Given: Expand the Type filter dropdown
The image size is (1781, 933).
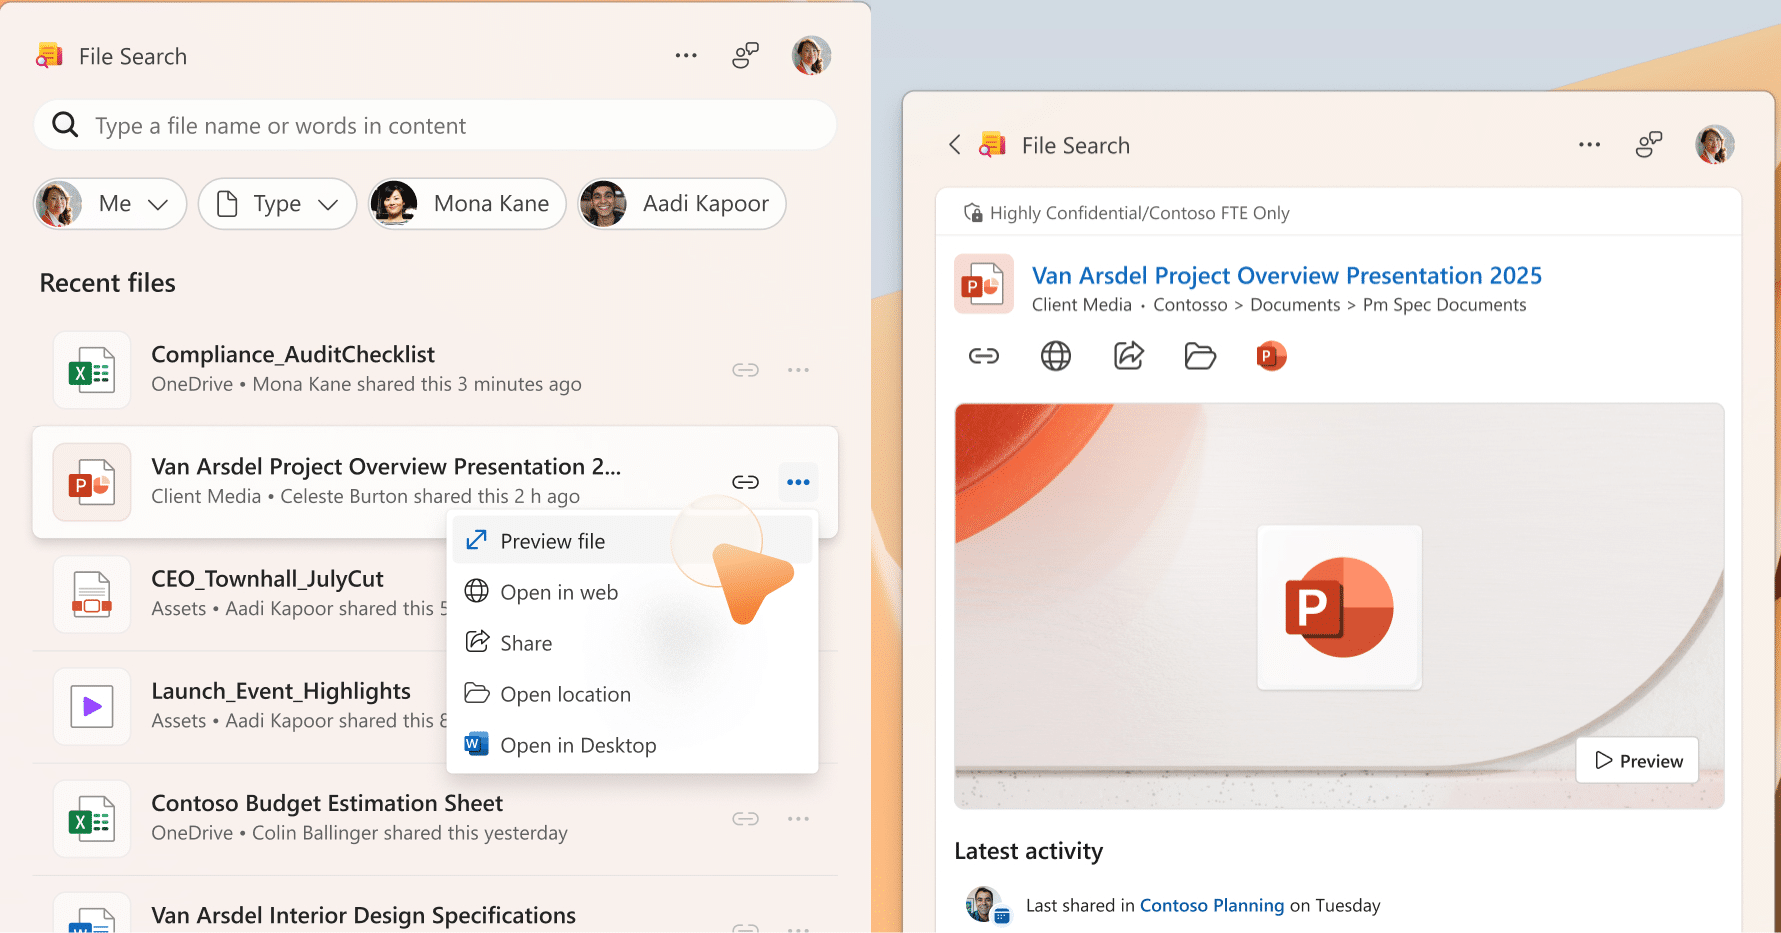Looking at the screenshot, I should click(277, 204).
